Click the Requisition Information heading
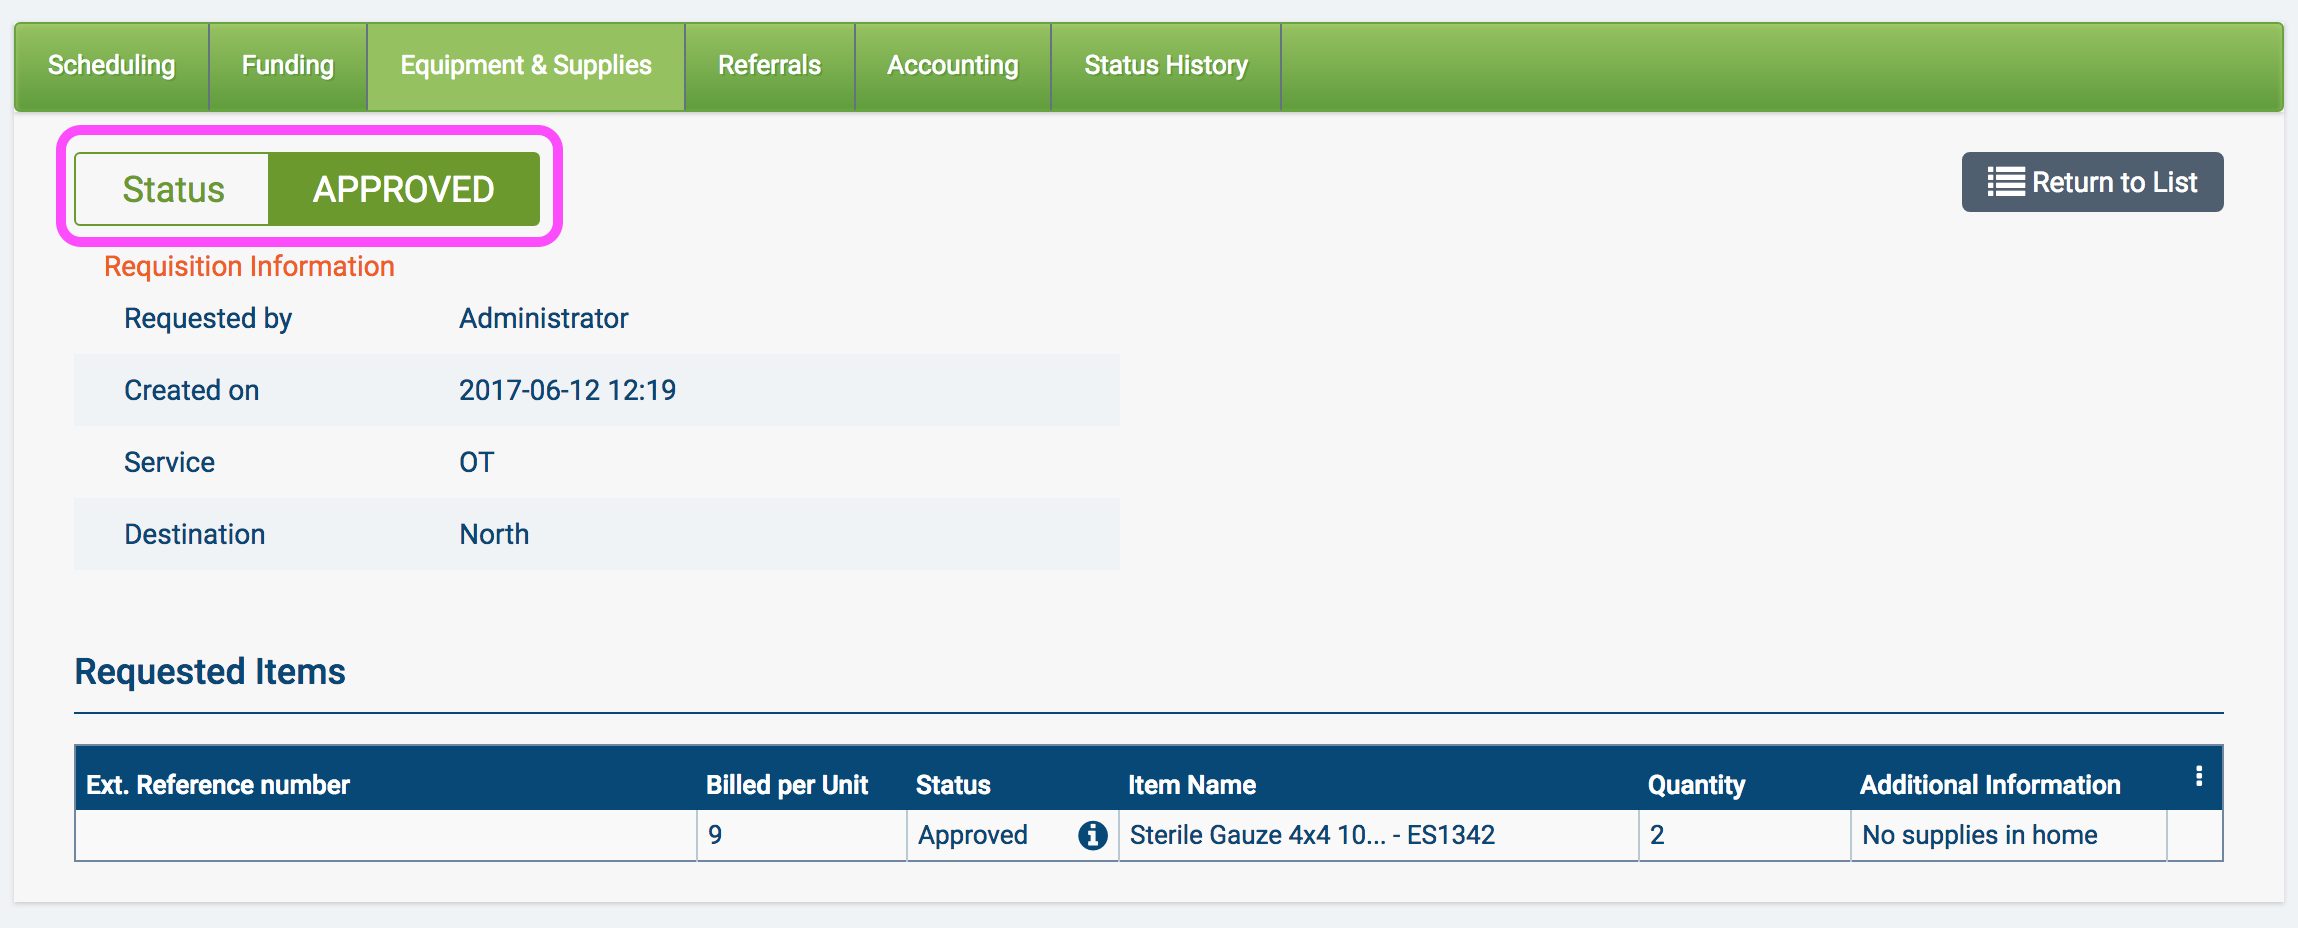This screenshot has height=928, width=2298. pyautogui.click(x=249, y=266)
